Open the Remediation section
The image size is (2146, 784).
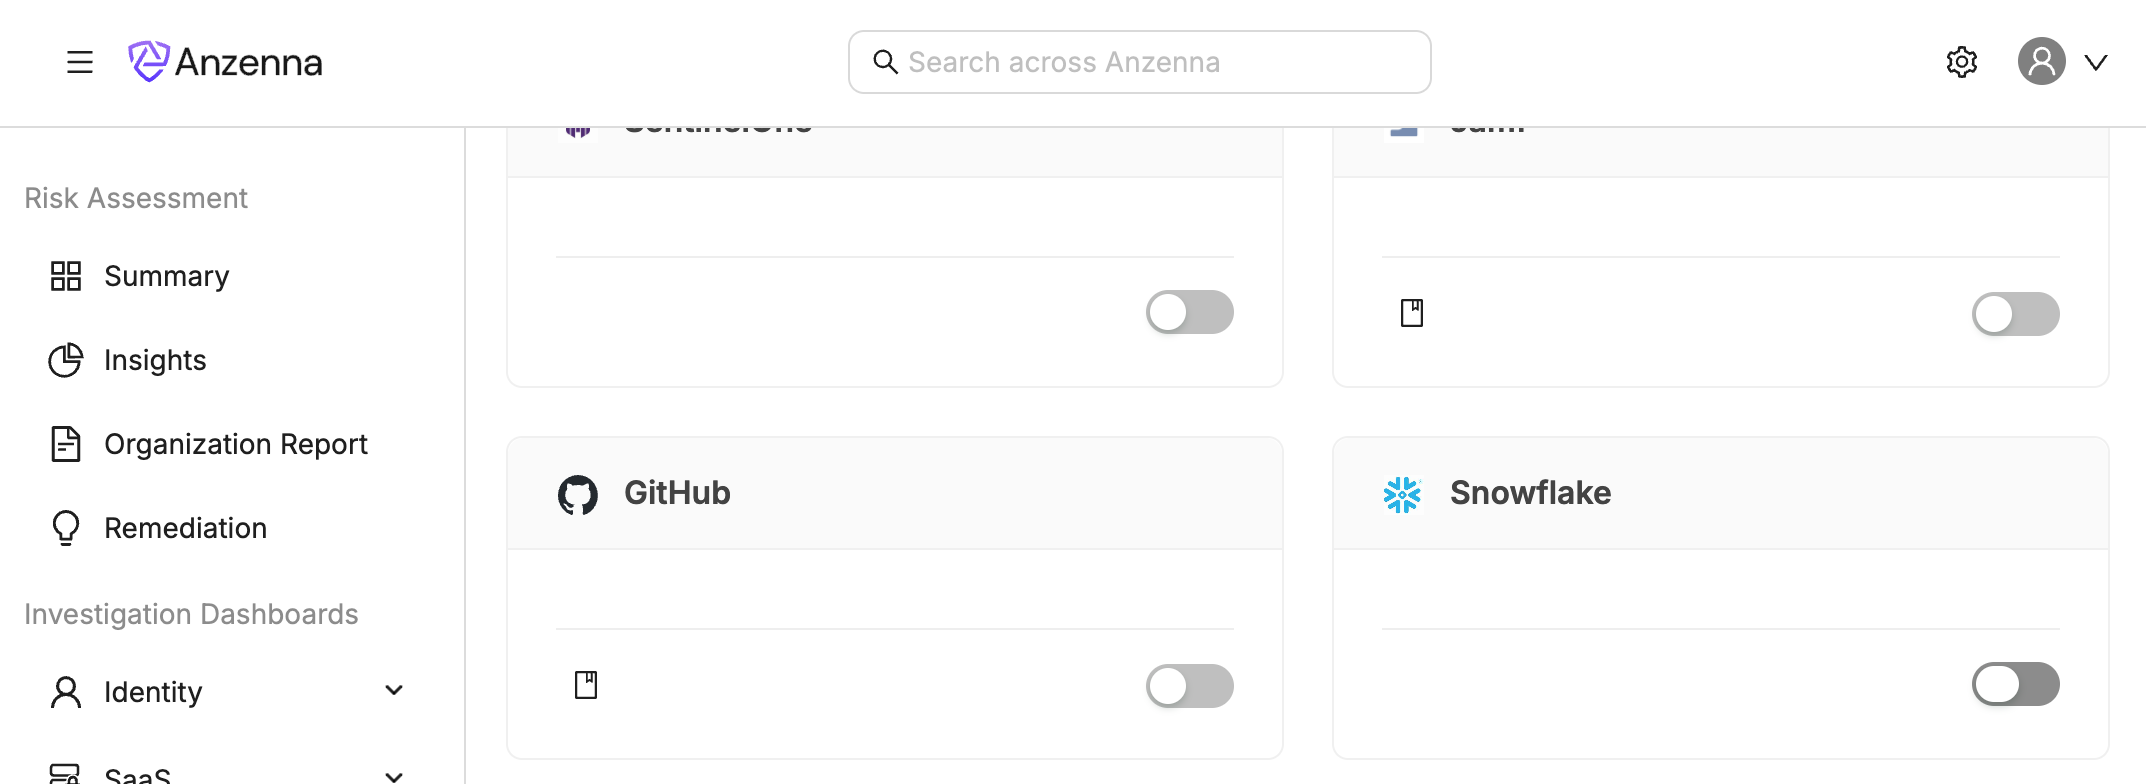[x=185, y=528]
